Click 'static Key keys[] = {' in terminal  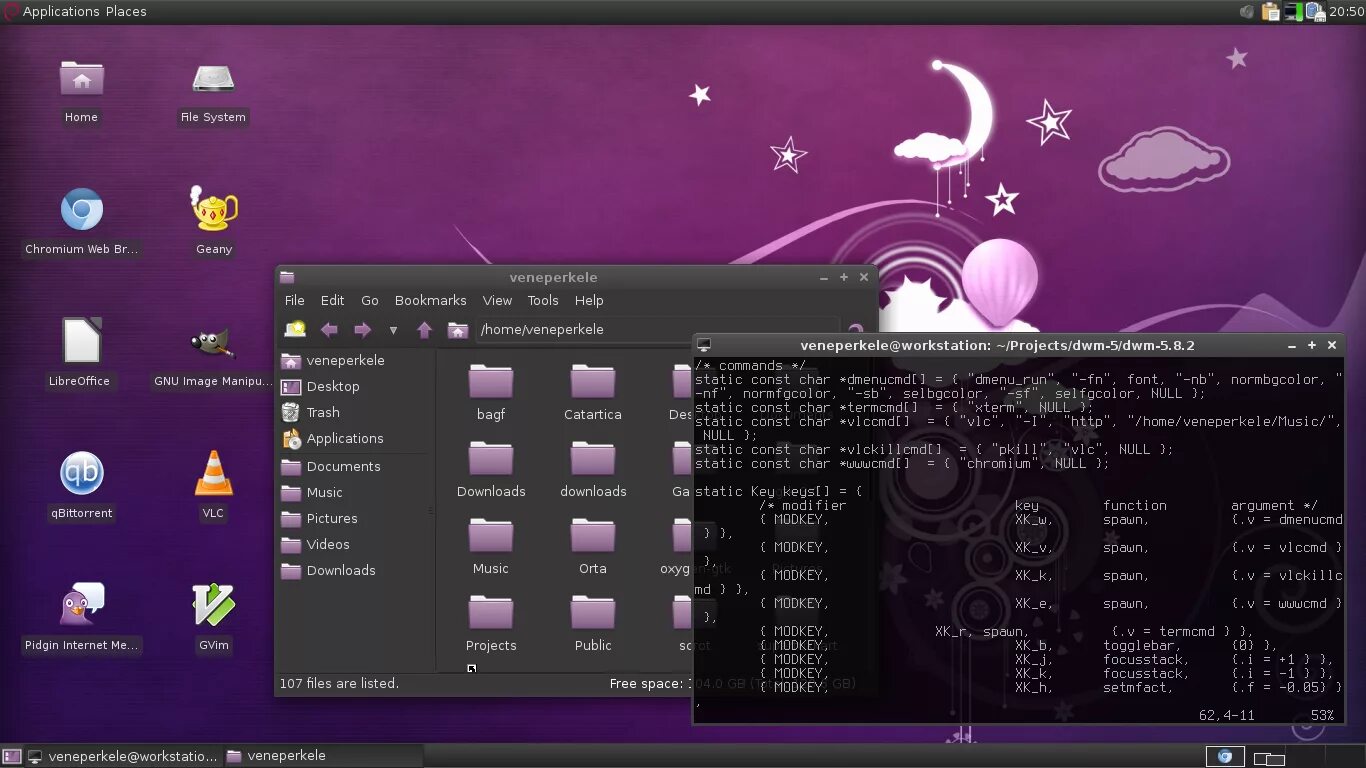click(x=778, y=491)
